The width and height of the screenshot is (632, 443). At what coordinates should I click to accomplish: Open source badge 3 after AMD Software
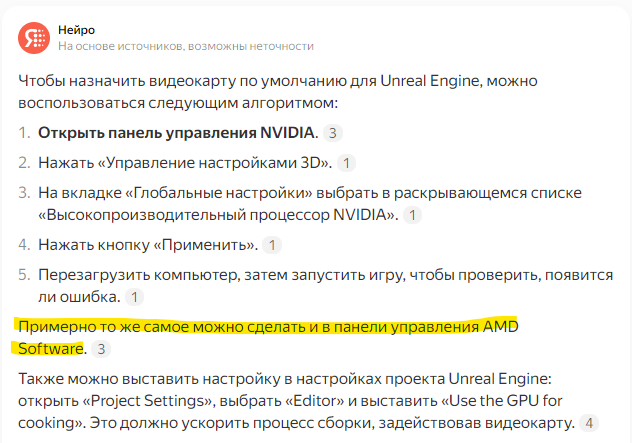point(101,349)
